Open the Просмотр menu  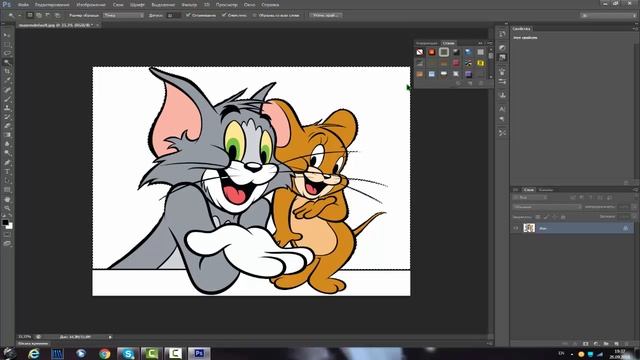pos(226,5)
